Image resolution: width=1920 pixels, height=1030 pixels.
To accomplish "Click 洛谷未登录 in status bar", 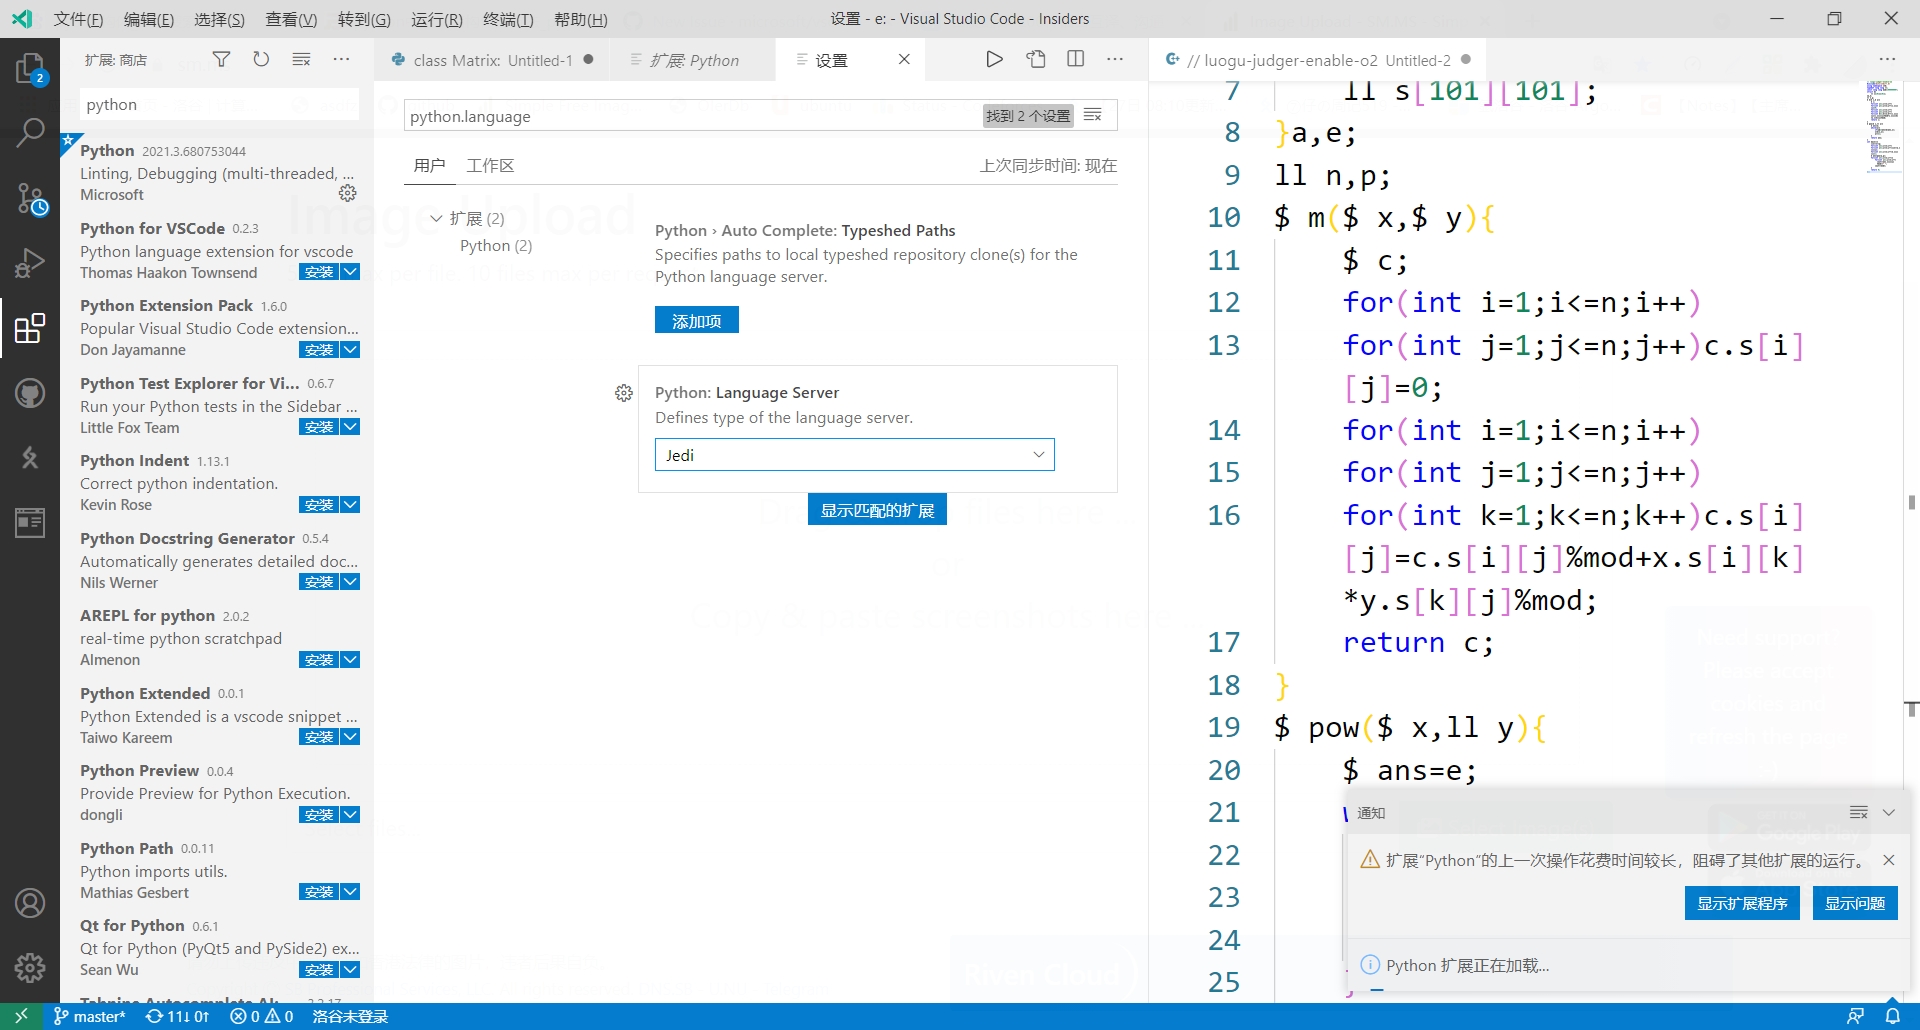I will click(x=350, y=1016).
